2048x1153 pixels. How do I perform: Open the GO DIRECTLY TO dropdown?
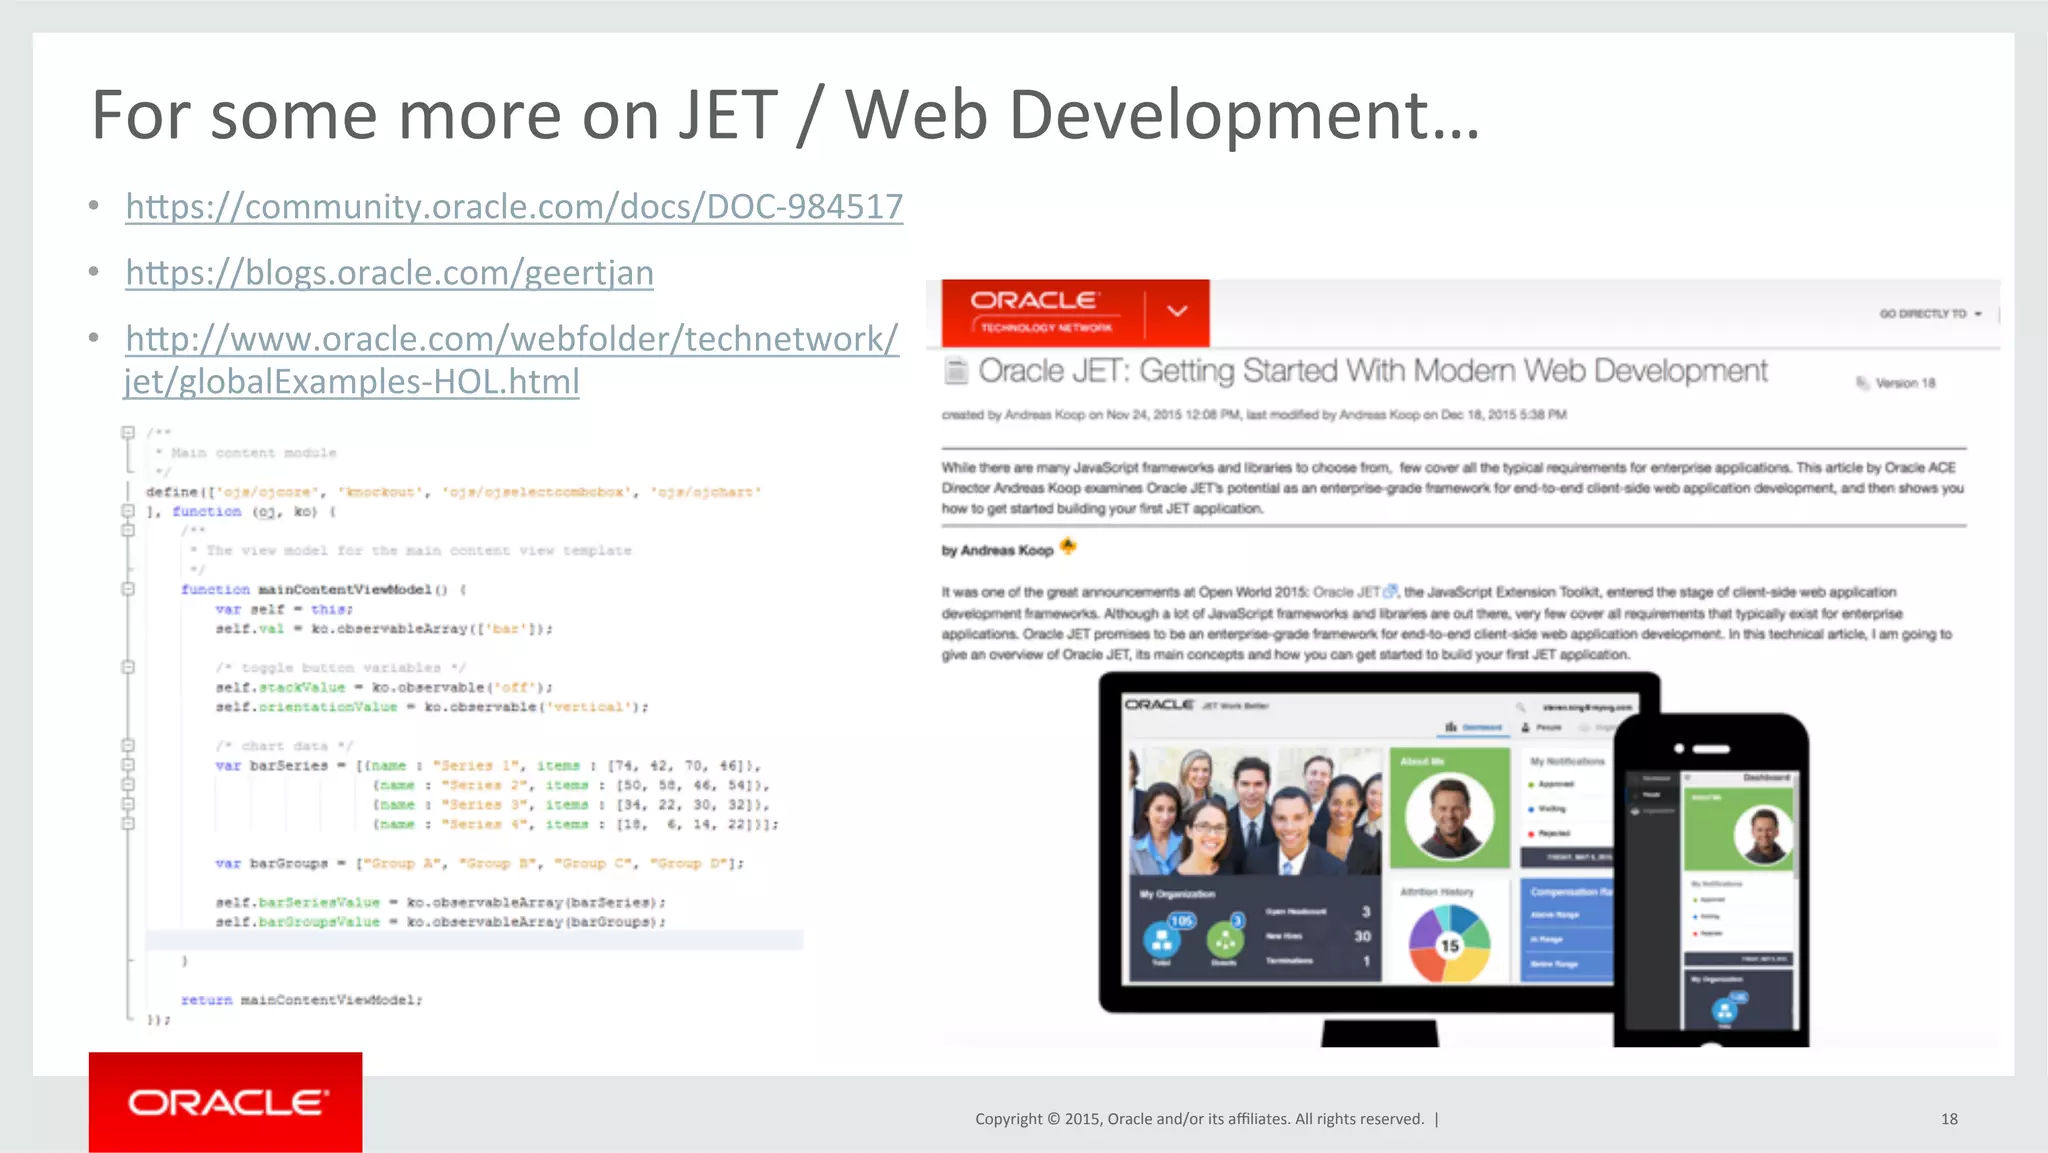click(x=1930, y=314)
